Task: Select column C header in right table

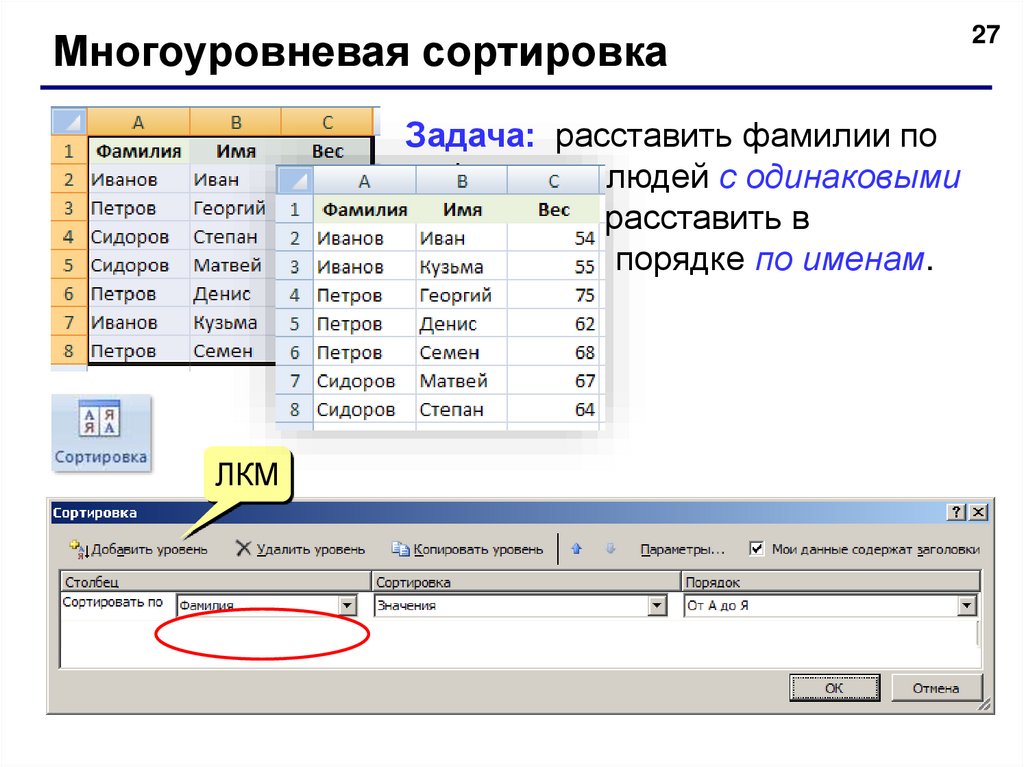Action: point(553,181)
